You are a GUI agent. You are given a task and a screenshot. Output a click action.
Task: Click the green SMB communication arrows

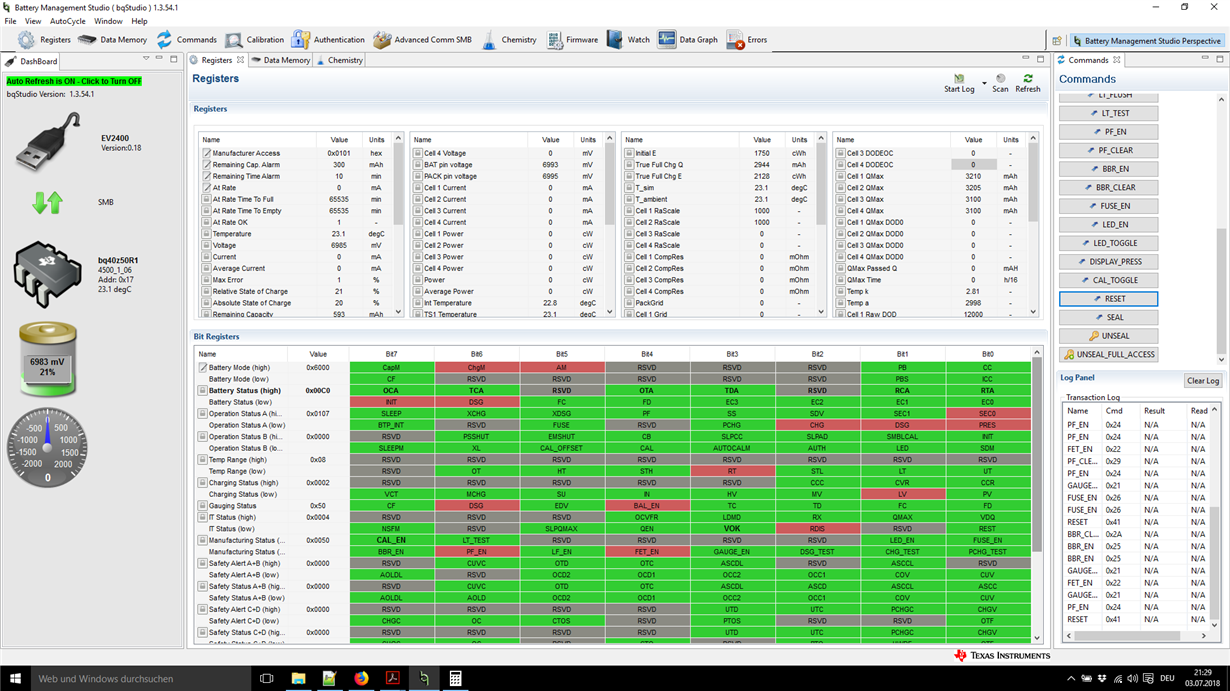click(x=47, y=202)
